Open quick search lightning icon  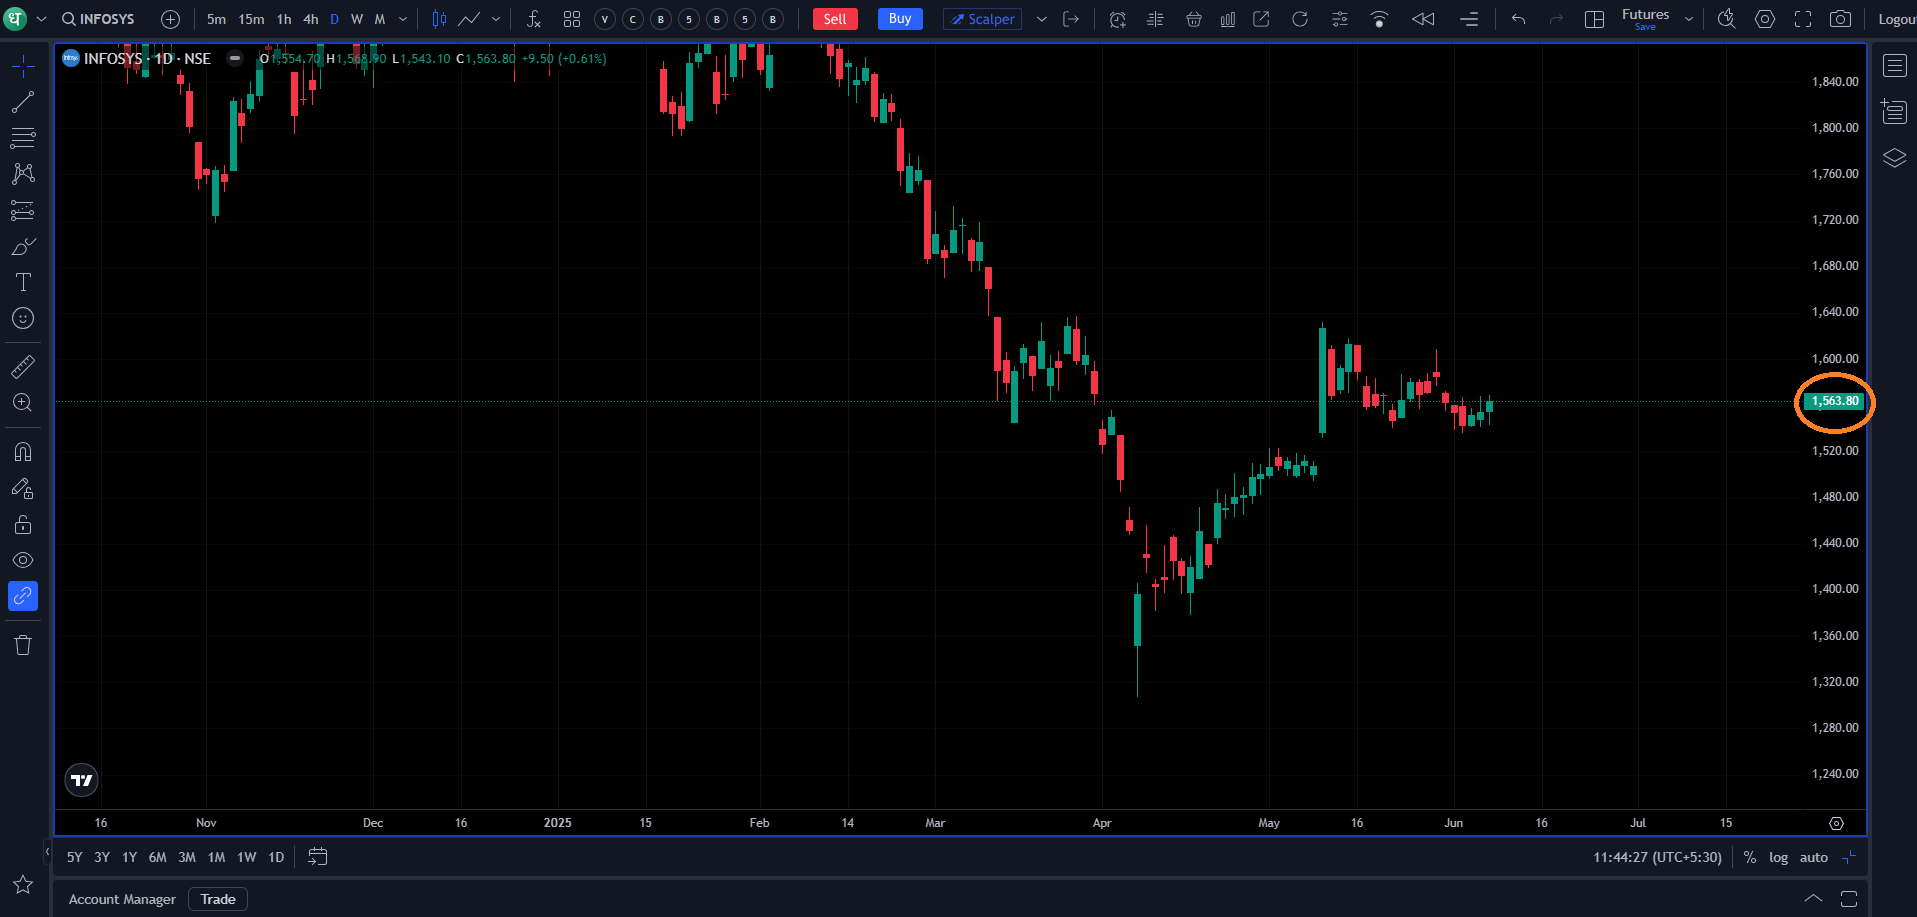tap(1727, 19)
